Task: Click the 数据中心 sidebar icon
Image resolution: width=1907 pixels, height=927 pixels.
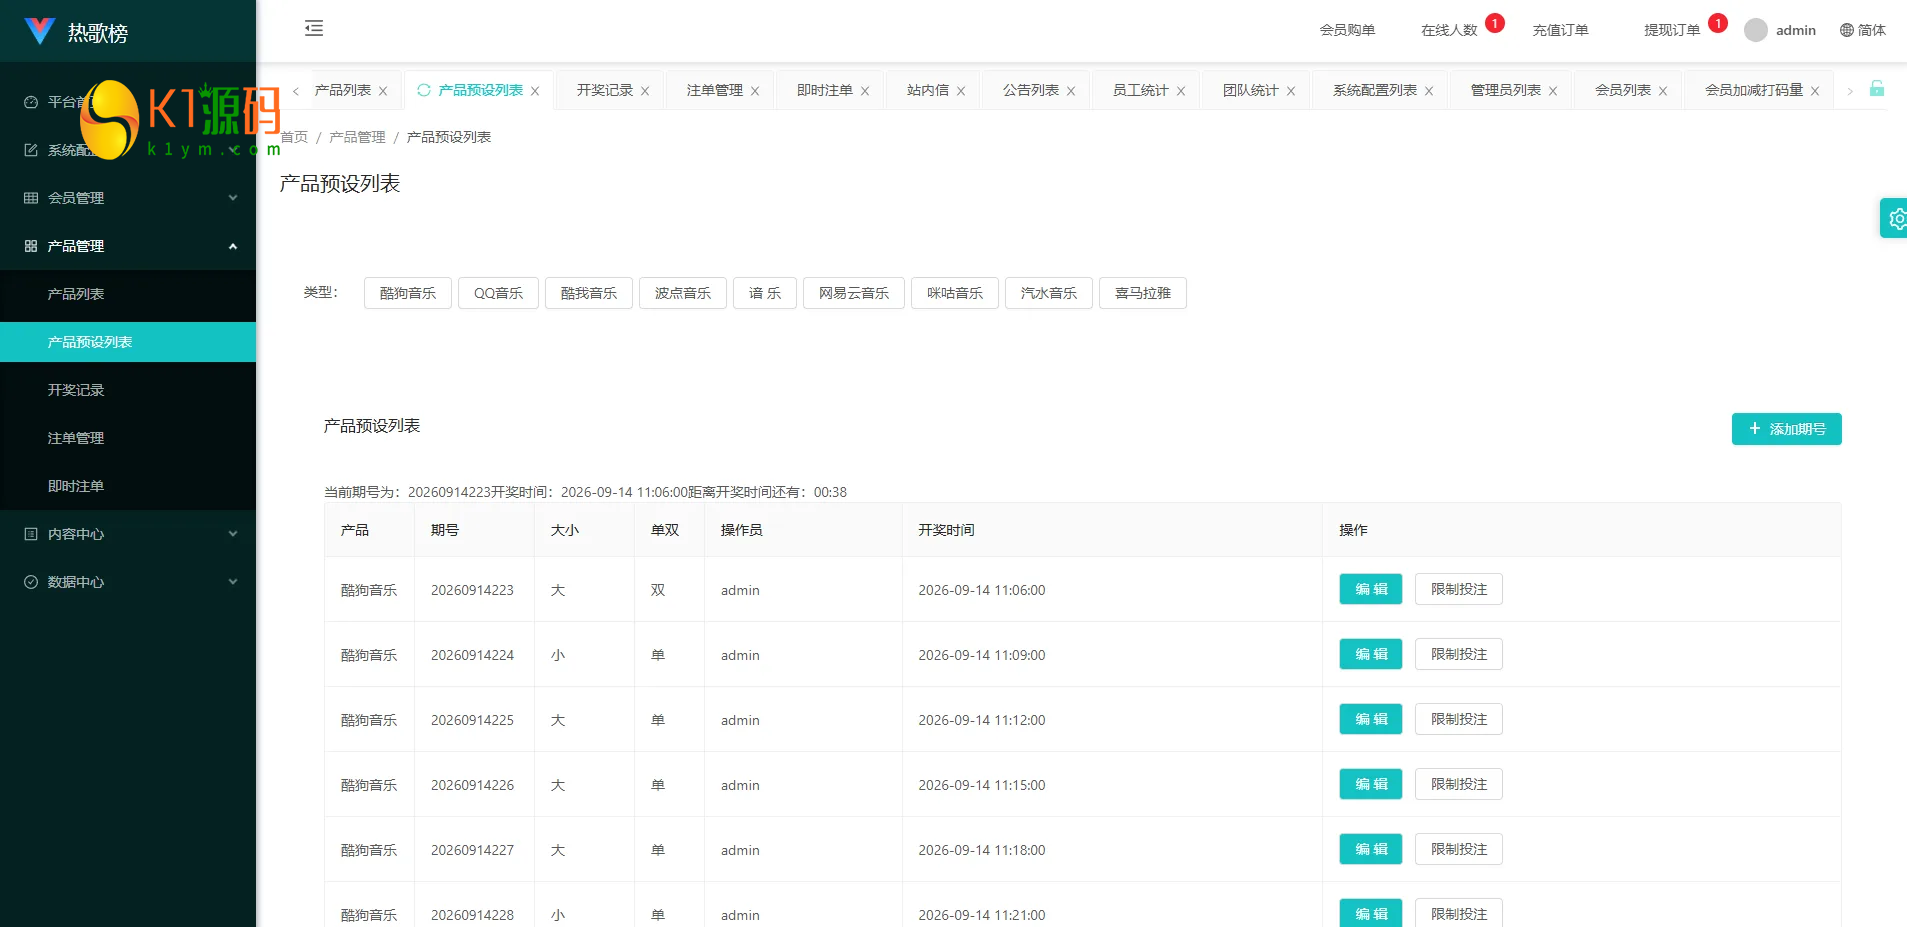Action: coord(31,582)
